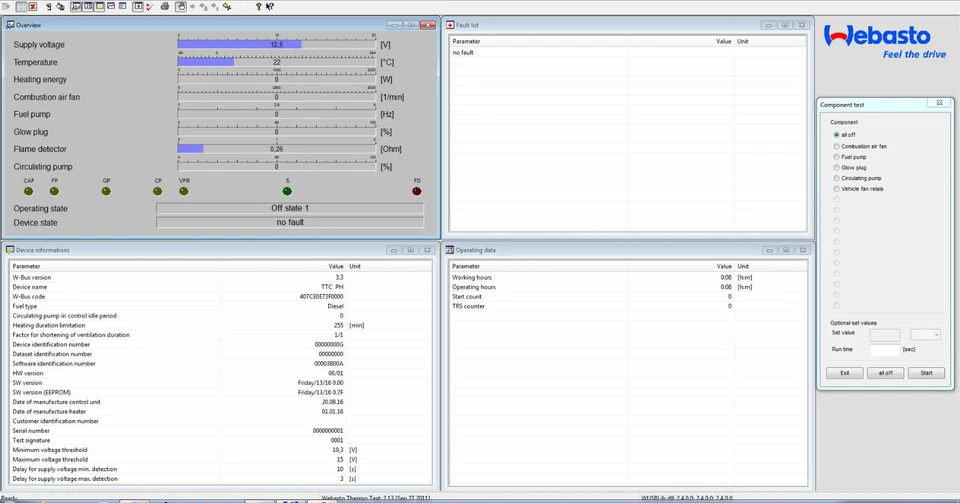This screenshot has height=503, width=960.
Task: Click the Device state 'no fault' field
Action: pos(290,222)
